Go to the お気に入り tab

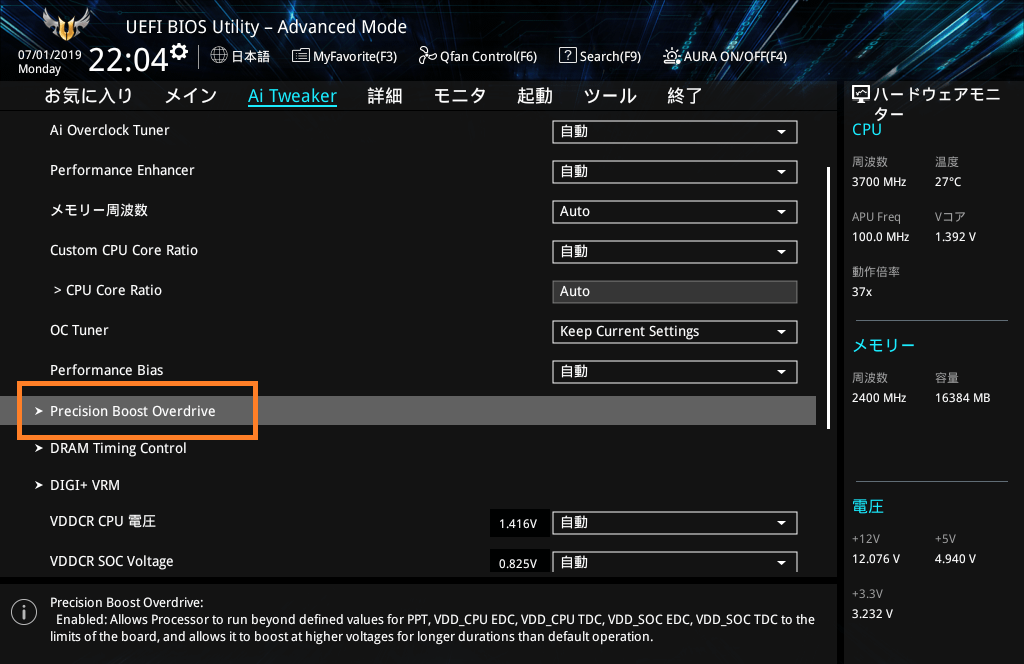click(89, 96)
